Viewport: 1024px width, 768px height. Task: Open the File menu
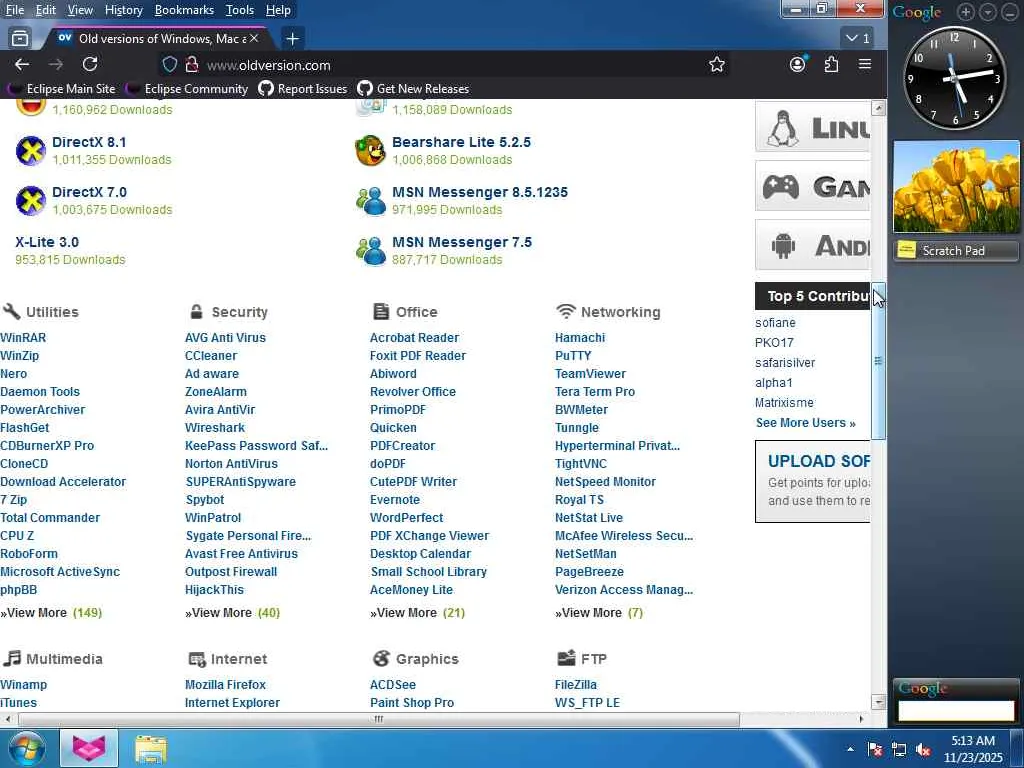pyautogui.click(x=14, y=10)
